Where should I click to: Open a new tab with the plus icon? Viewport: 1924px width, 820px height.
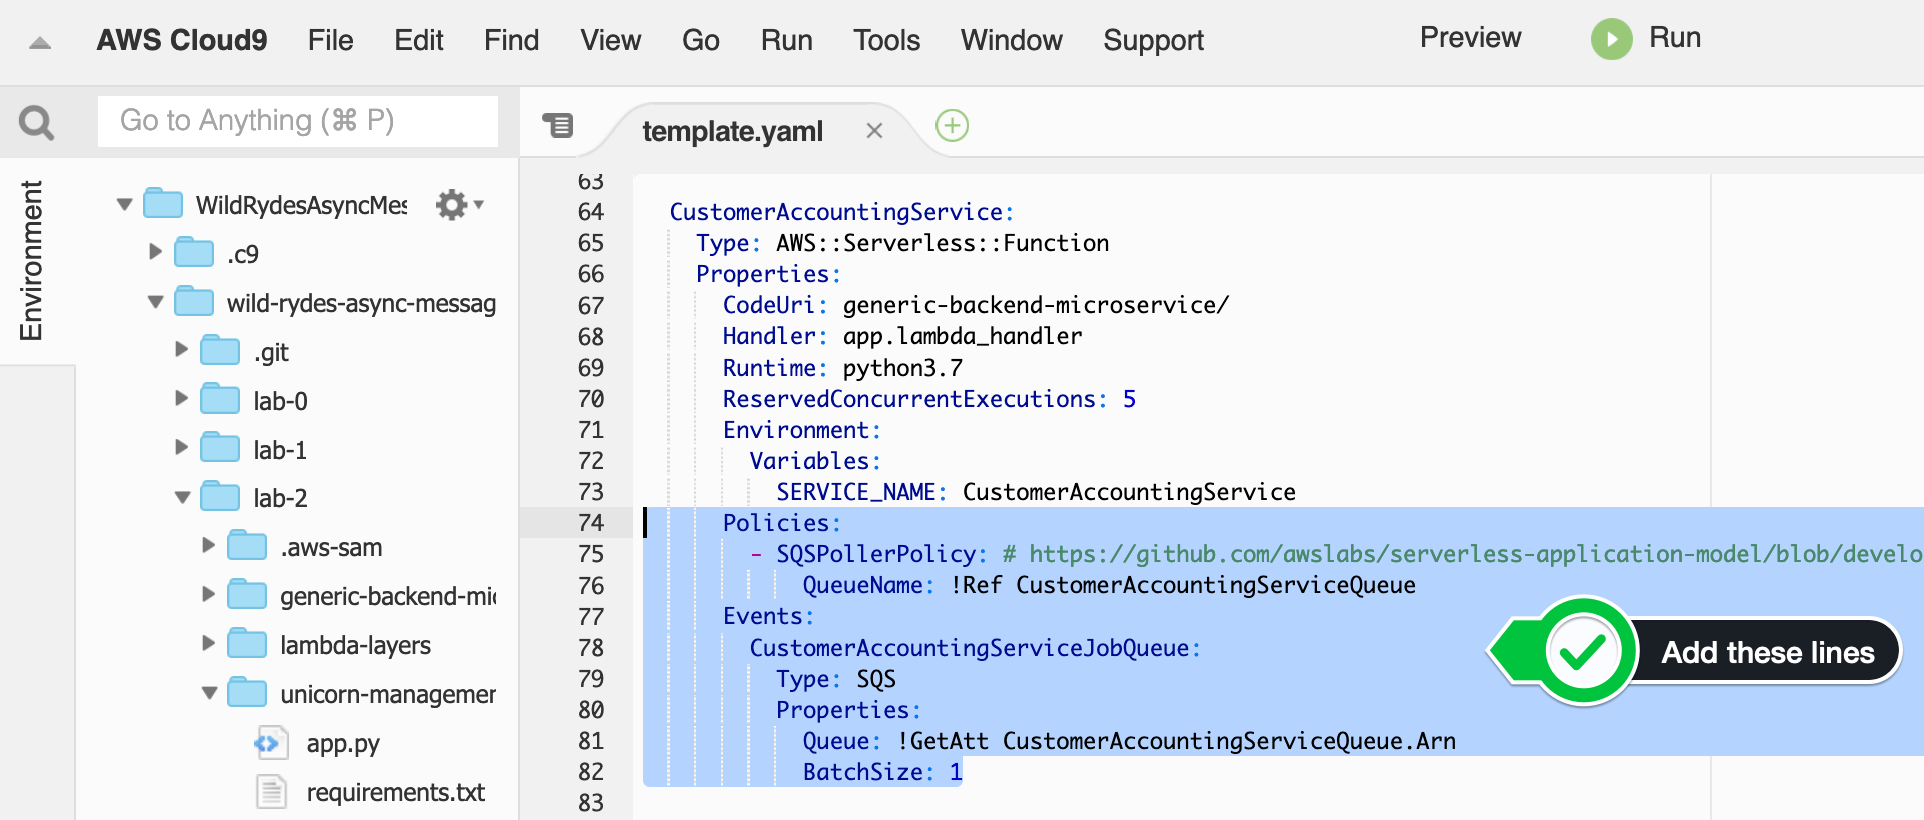point(952,126)
